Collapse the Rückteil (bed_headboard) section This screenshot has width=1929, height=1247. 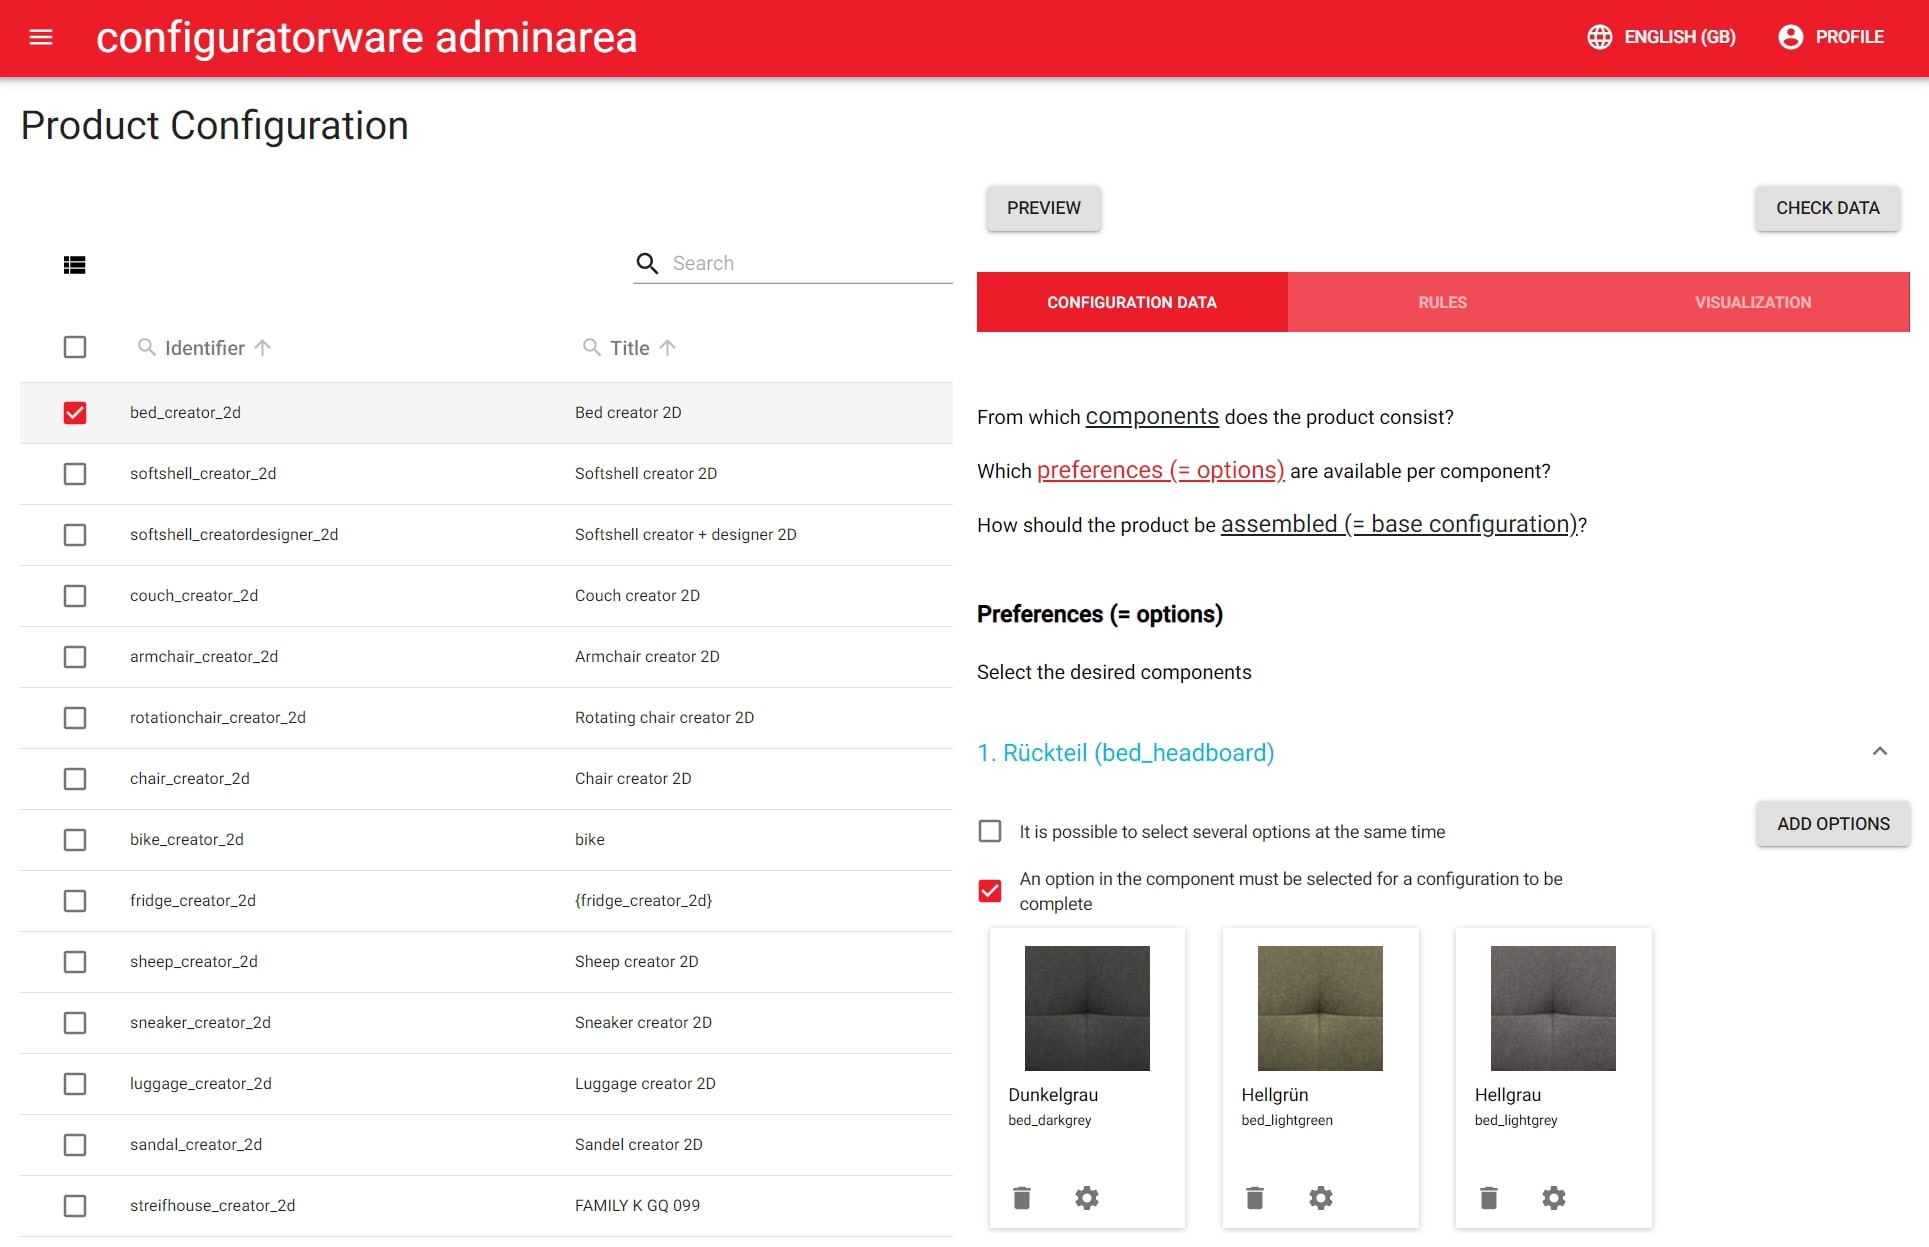1880,752
